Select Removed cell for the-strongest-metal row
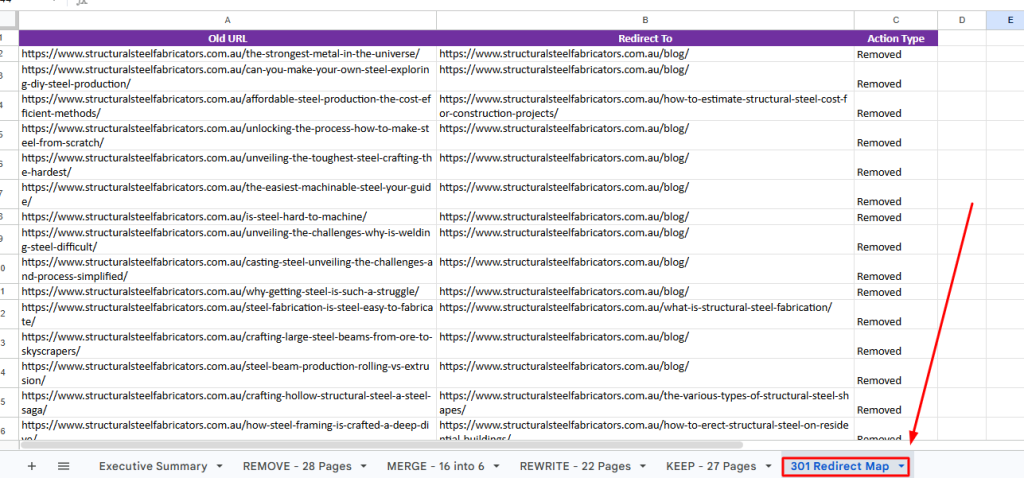This screenshot has height=478, width=1024. coord(896,54)
